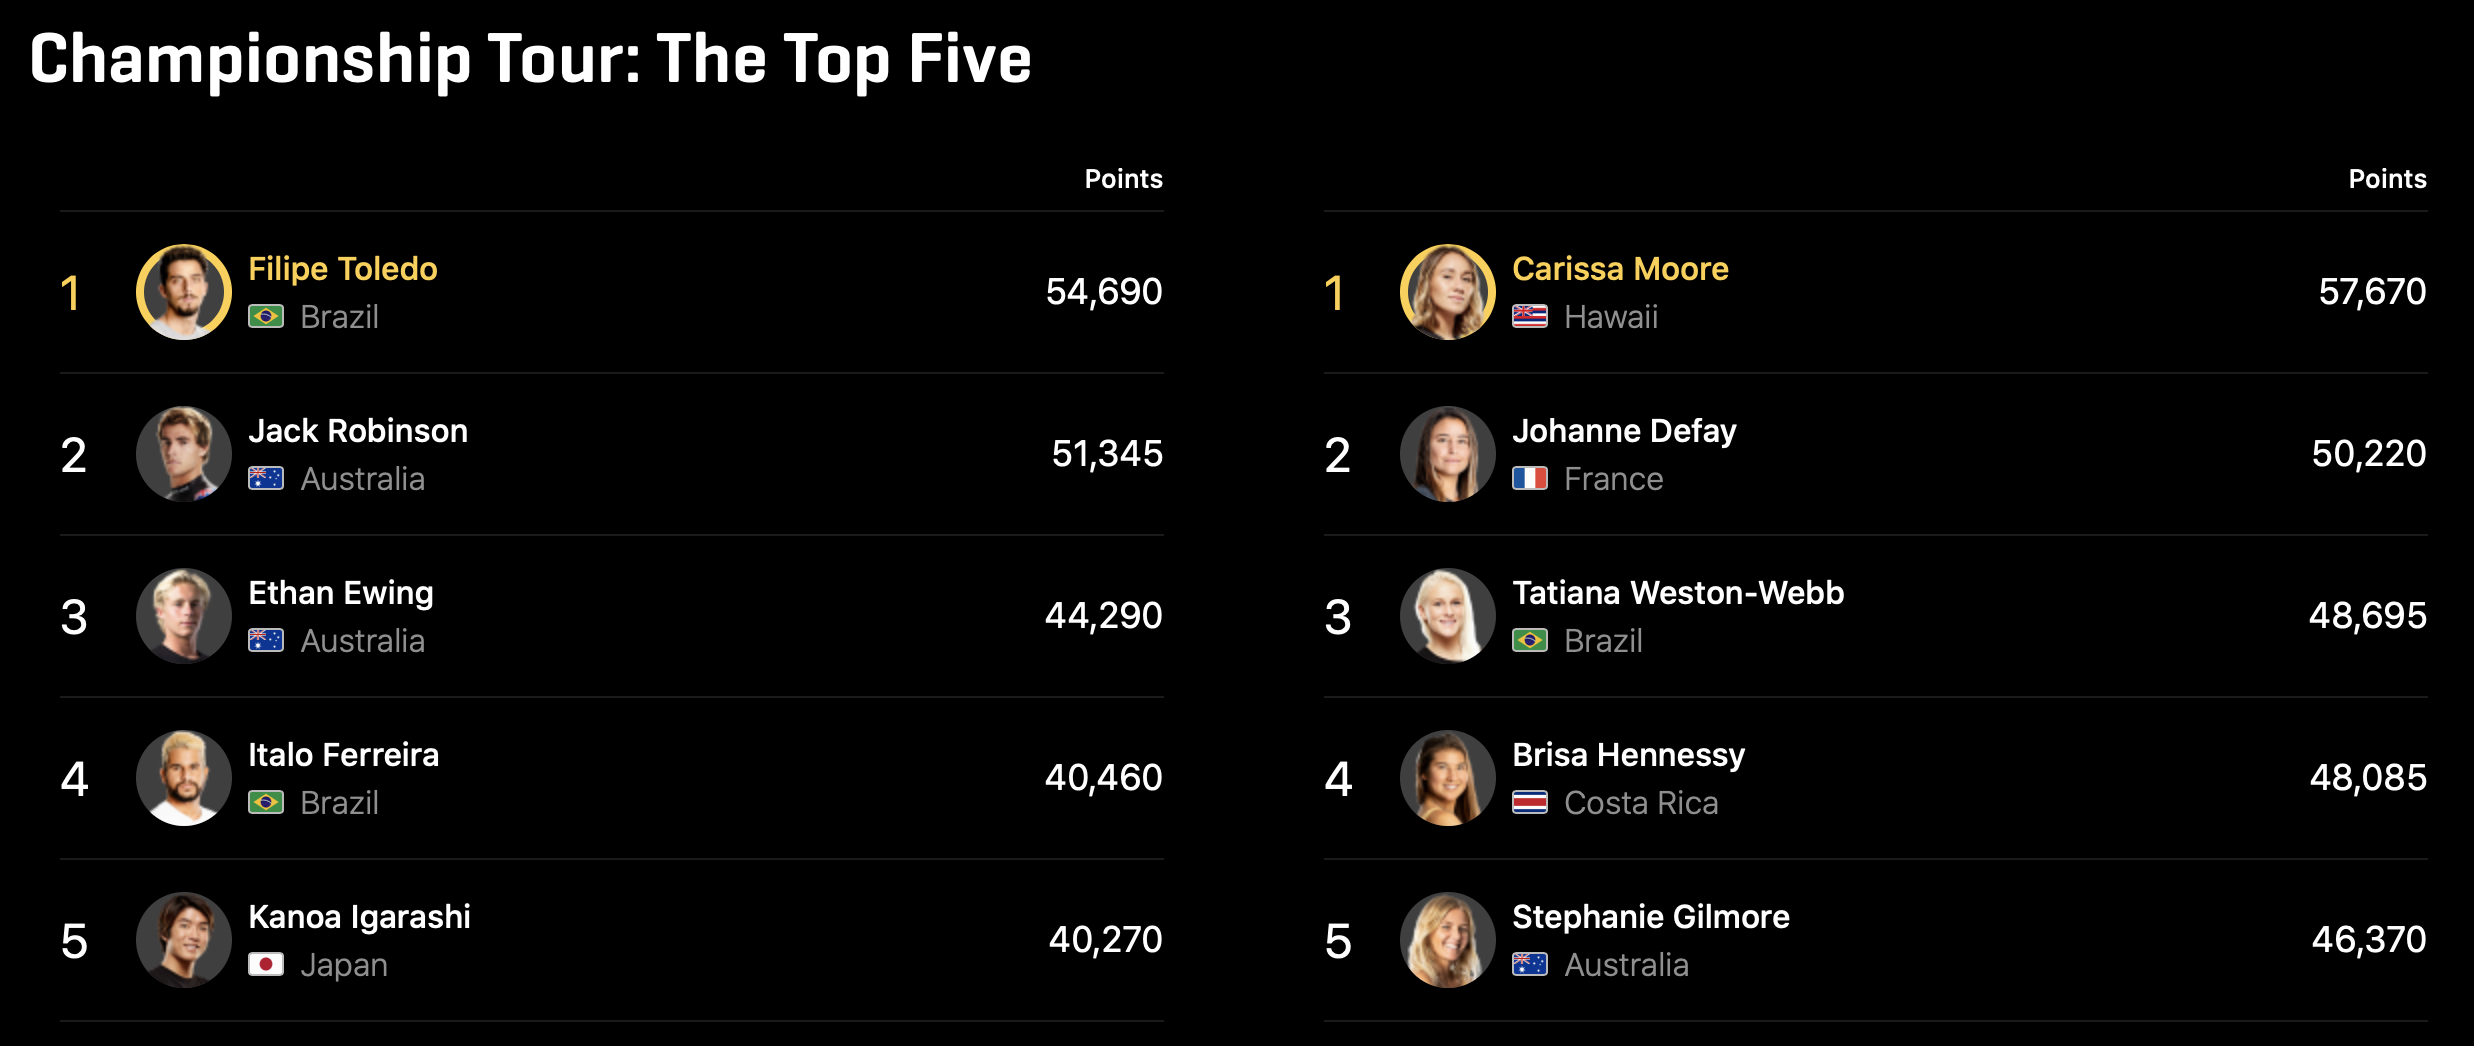Click the Japan flag icon
The height and width of the screenshot is (1046, 2474).
coord(266,965)
